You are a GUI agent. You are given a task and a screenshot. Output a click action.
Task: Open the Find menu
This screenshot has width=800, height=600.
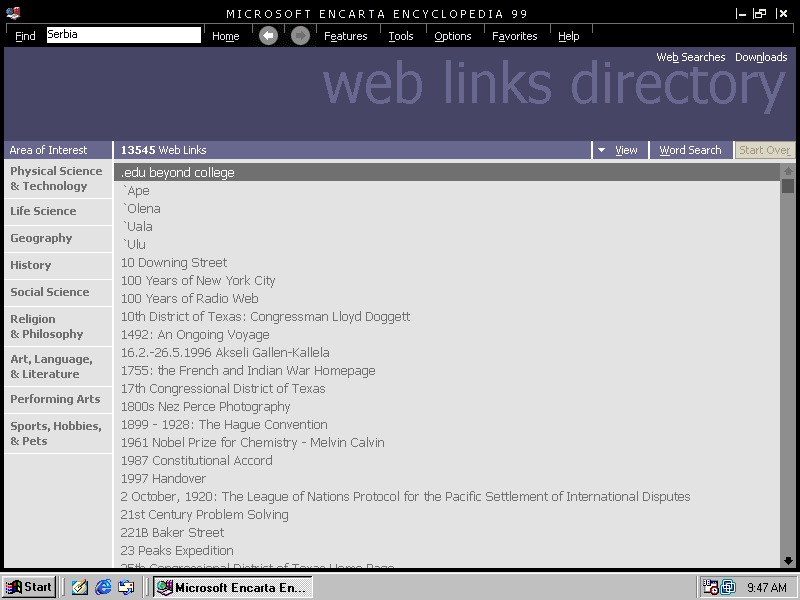coord(25,36)
